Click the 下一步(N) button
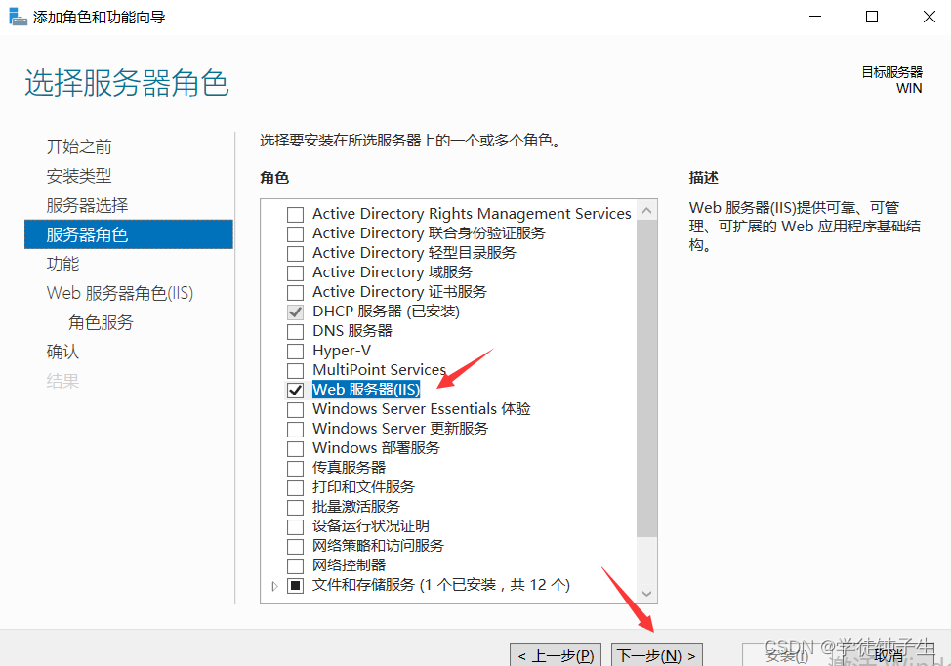The width and height of the screenshot is (951, 666). [x=657, y=655]
